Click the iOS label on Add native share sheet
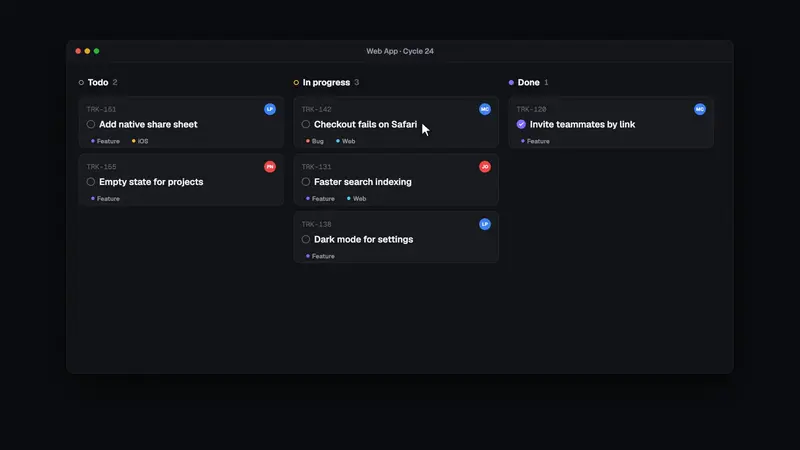 (140, 141)
